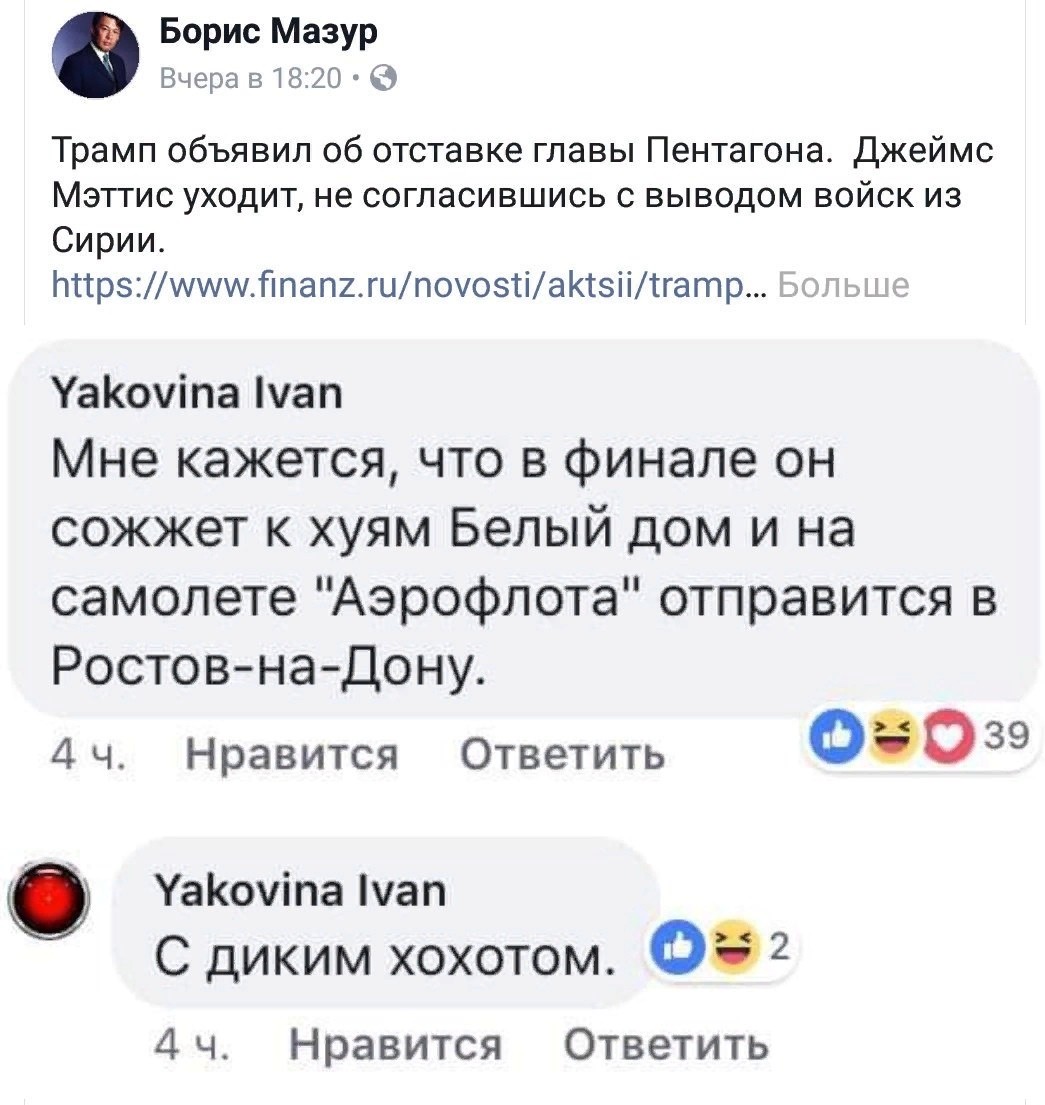Open Борис Мазур's profile photo
Image resolution: width=1045 pixels, height=1105 pixels.
[96, 57]
